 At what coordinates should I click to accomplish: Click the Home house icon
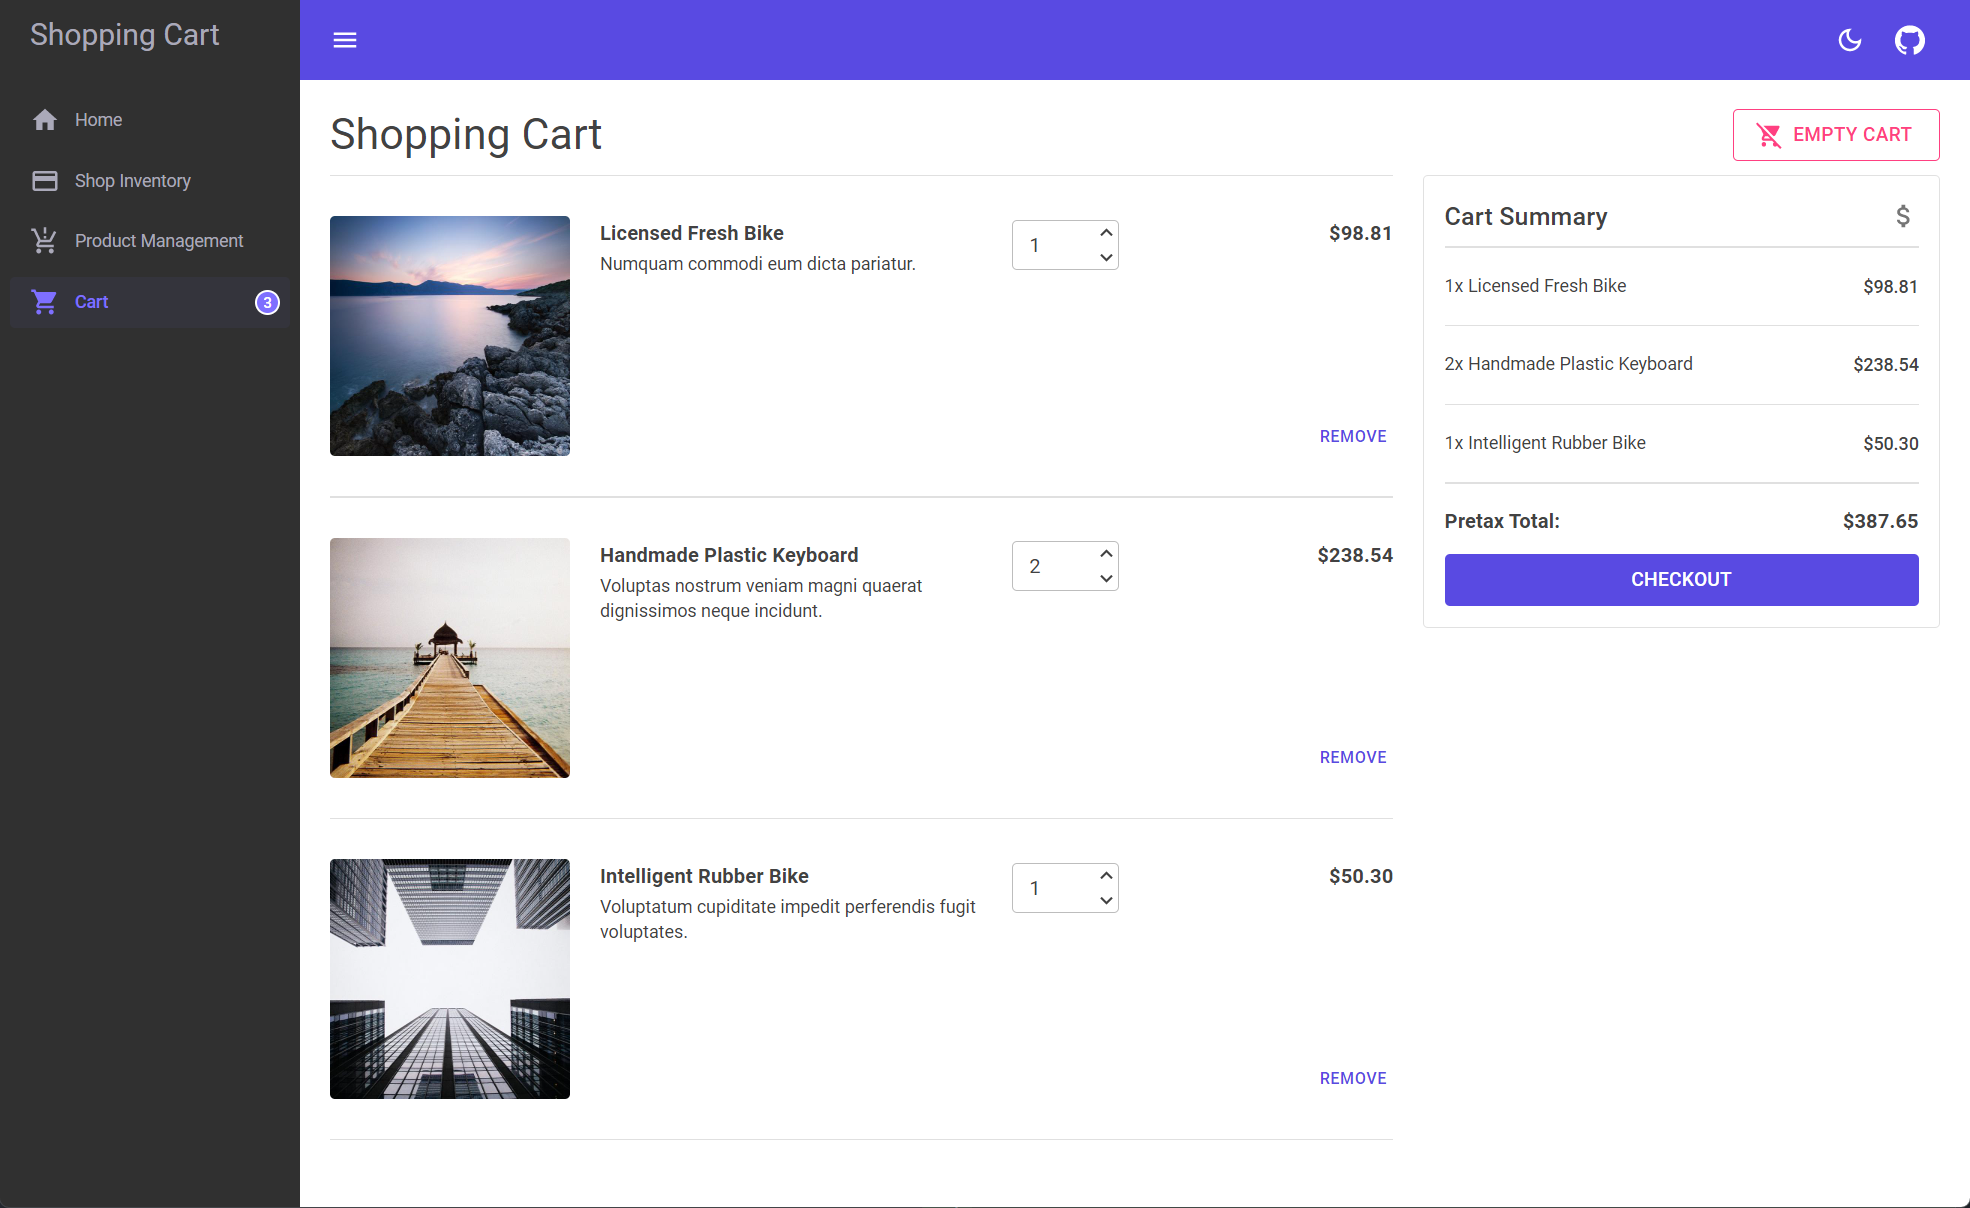point(45,120)
